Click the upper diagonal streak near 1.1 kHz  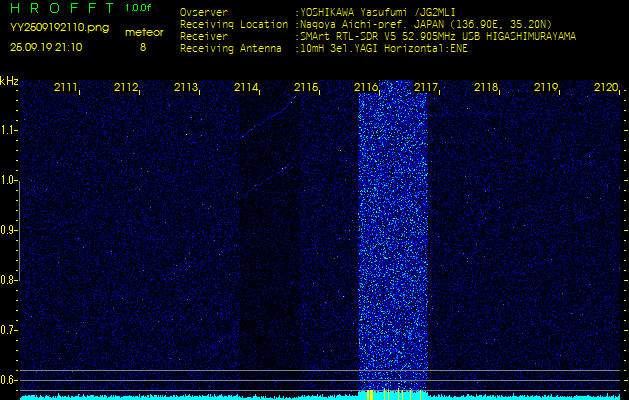pos(268,117)
